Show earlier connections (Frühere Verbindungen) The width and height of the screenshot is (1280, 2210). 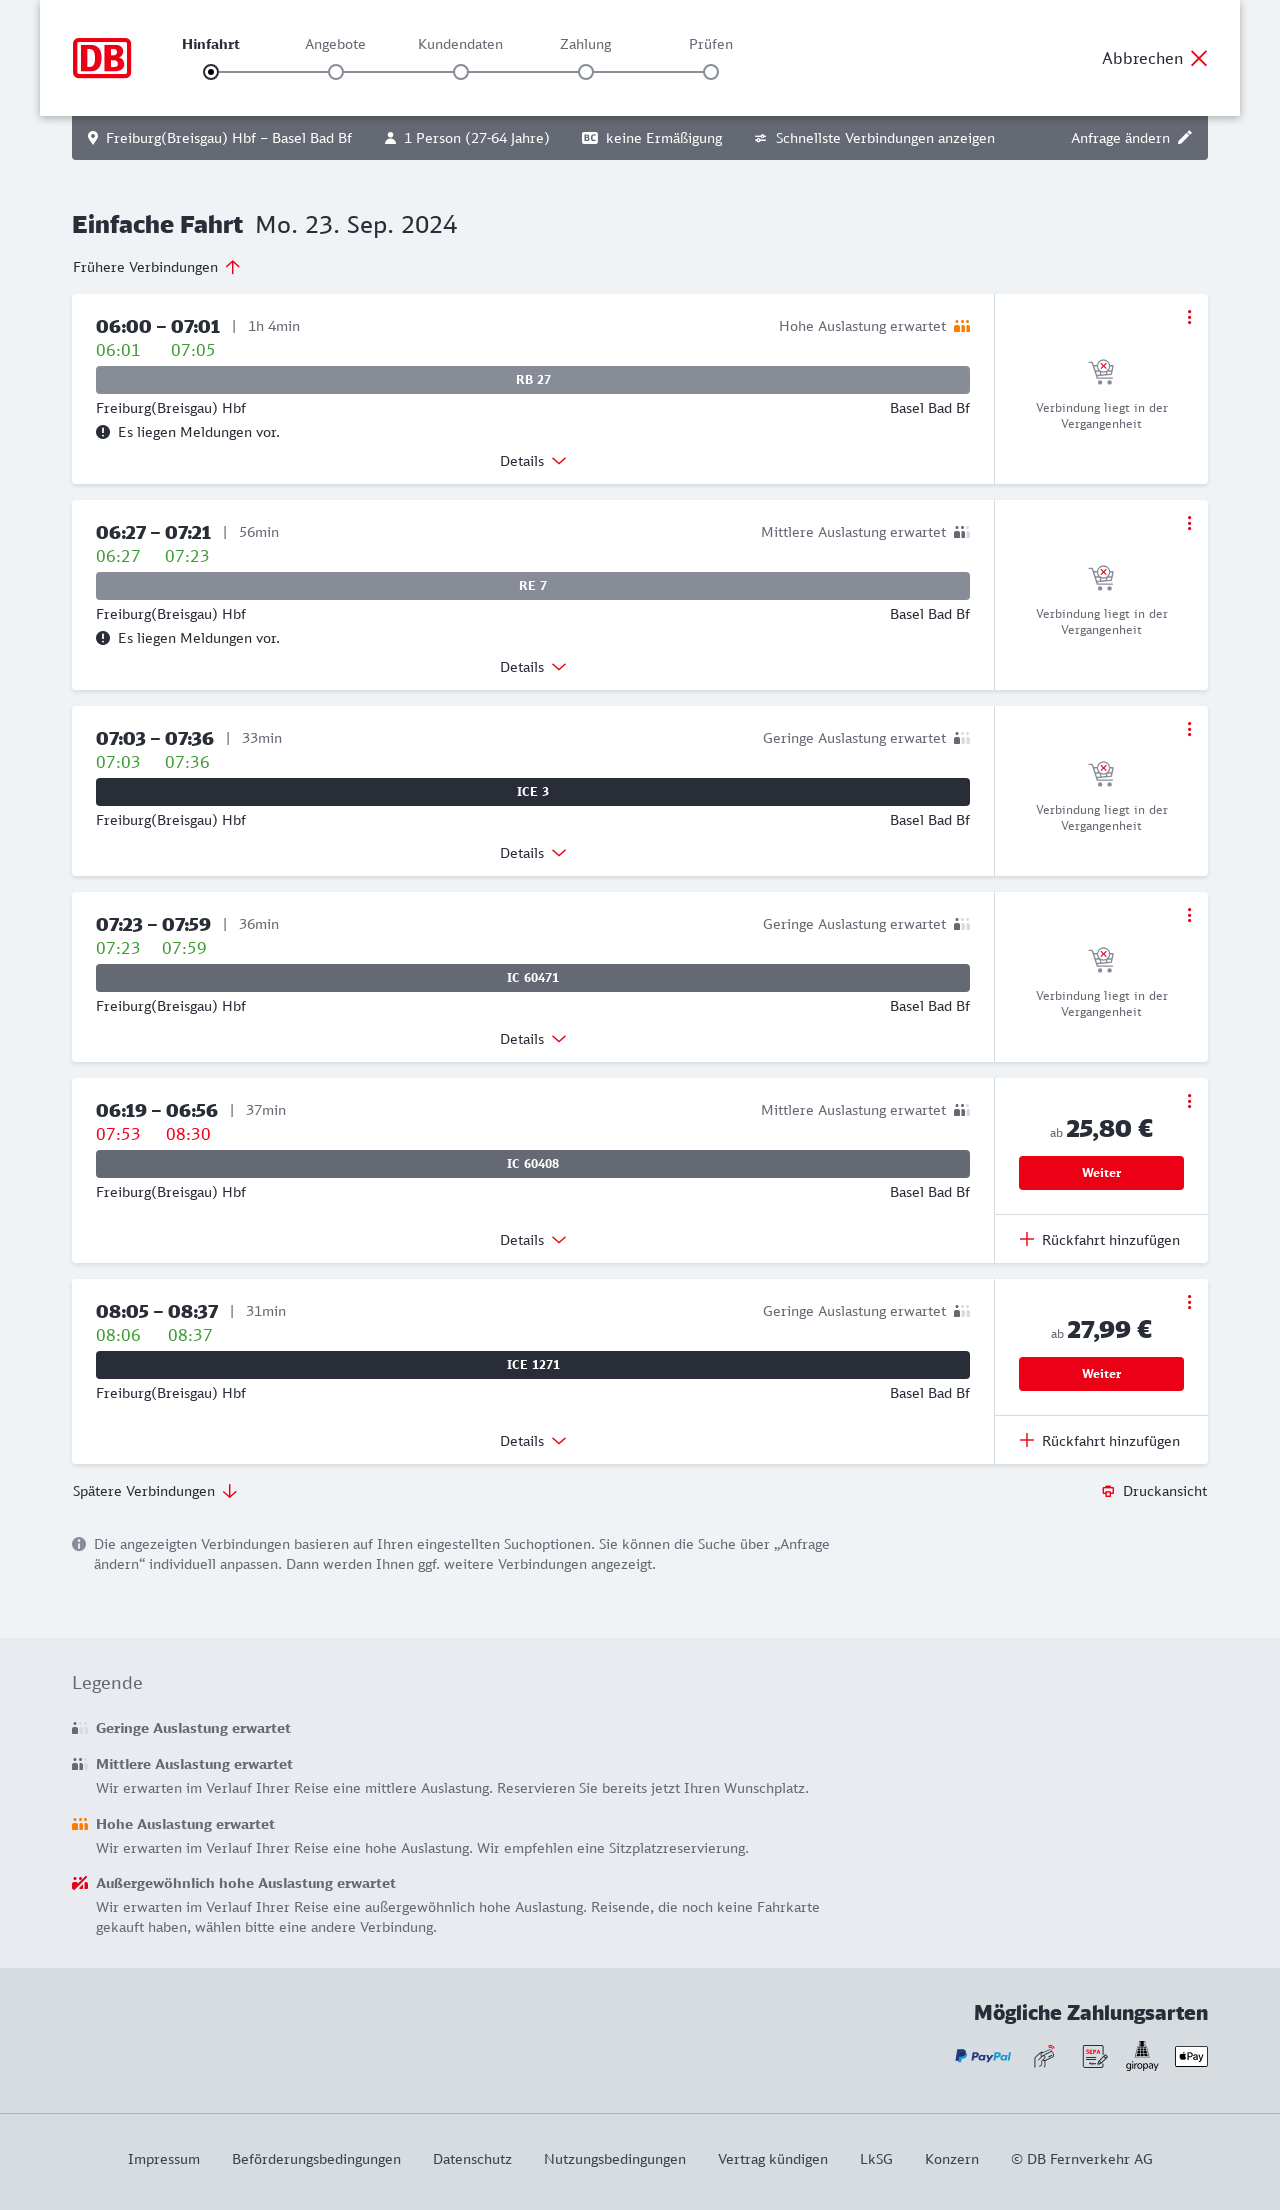pyautogui.click(x=157, y=267)
